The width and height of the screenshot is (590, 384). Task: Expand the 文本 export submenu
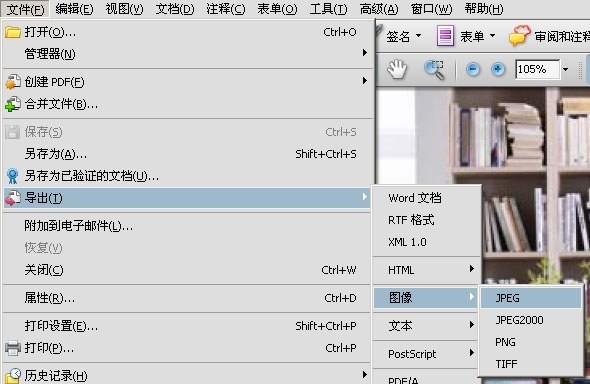click(427, 325)
